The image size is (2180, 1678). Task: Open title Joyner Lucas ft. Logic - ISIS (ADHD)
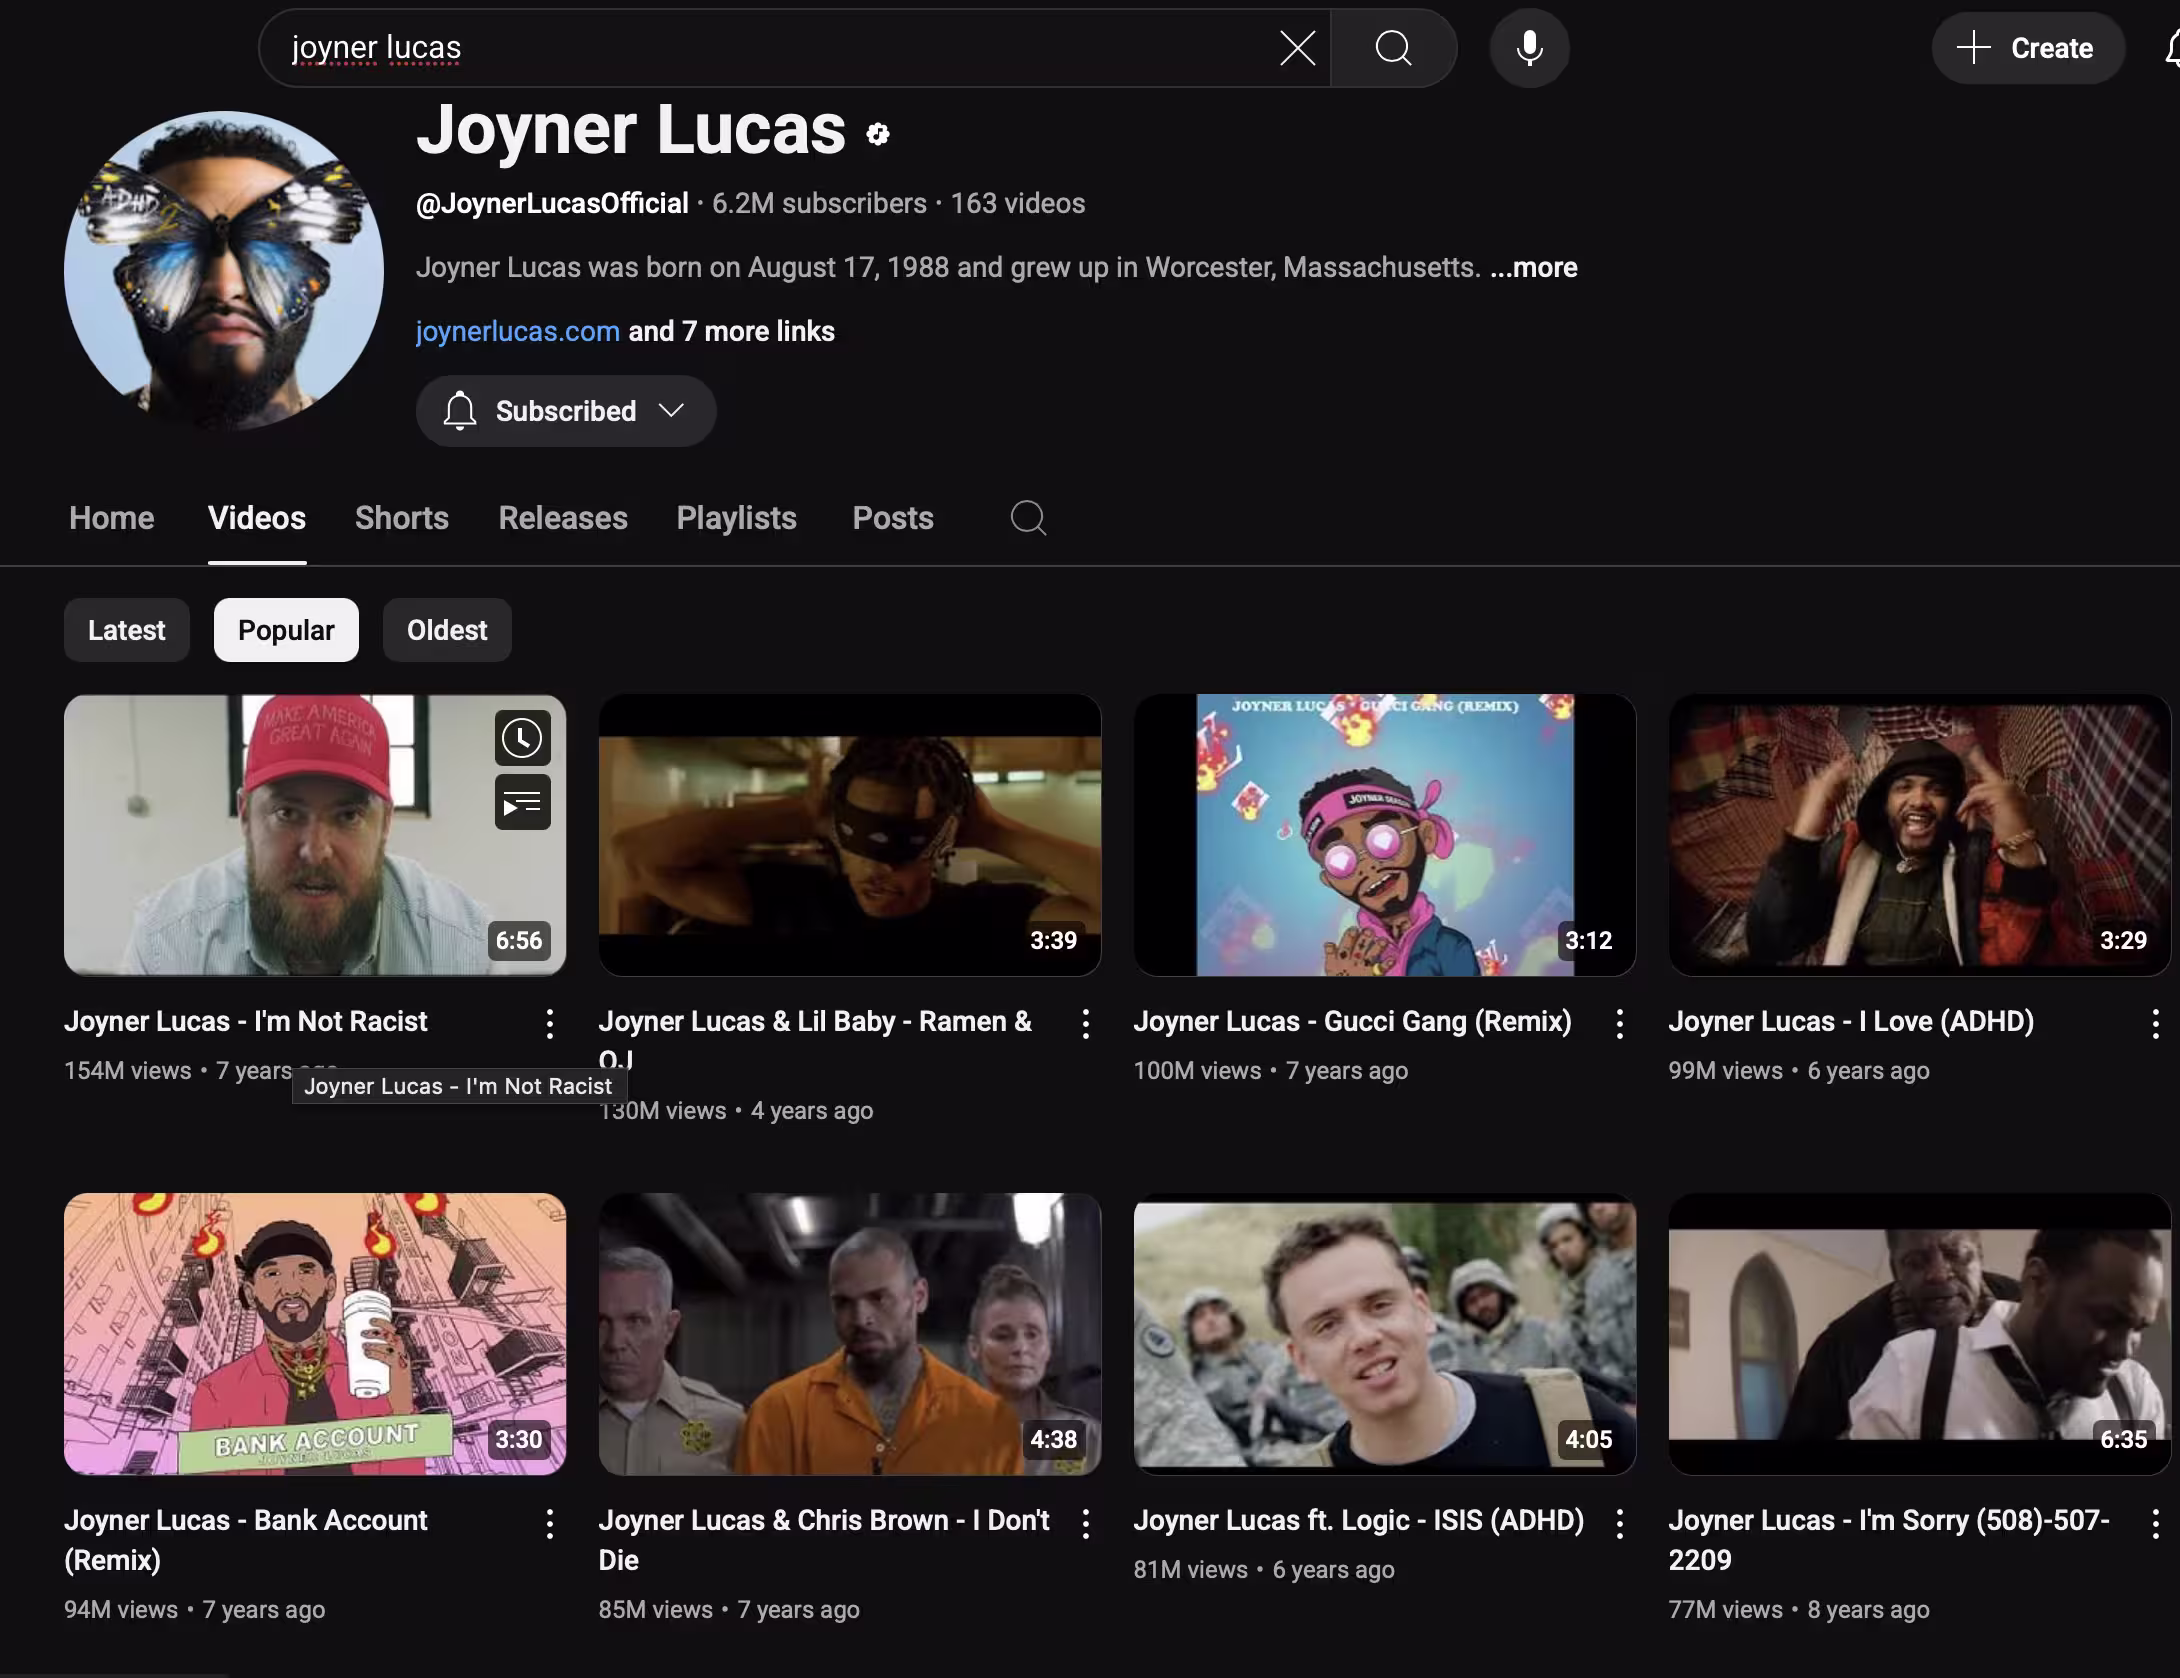click(x=1358, y=1520)
